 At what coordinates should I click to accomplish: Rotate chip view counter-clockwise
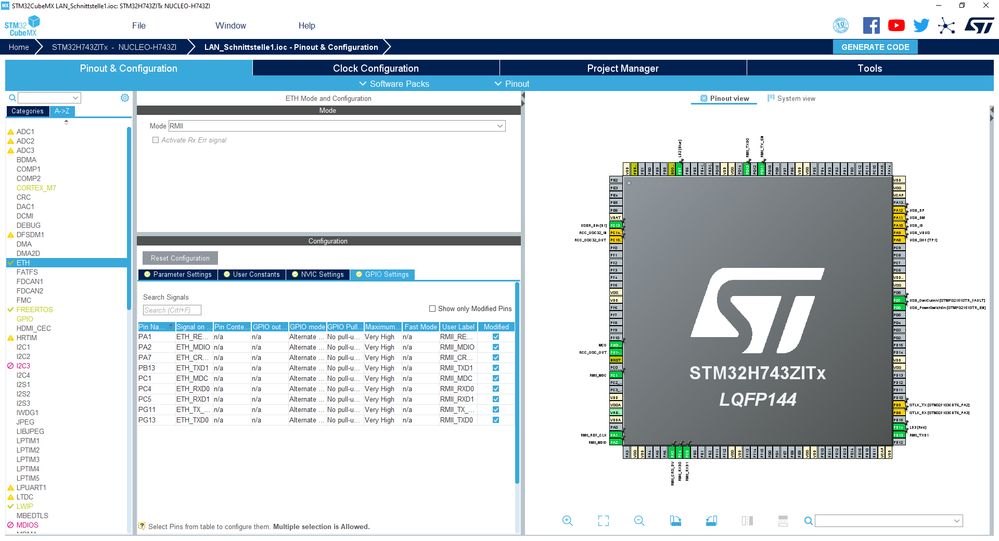[x=712, y=521]
